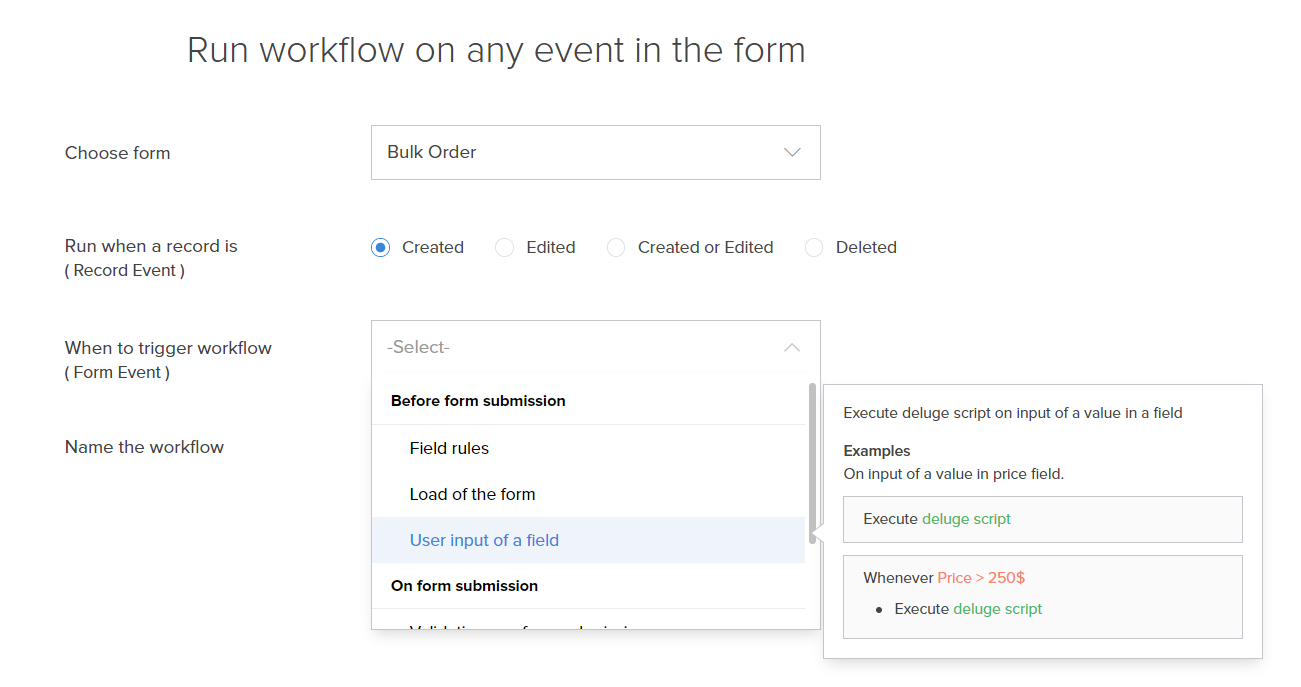1301x687 pixels.
Task: Click deluge script link in Execute box
Action: (966, 519)
